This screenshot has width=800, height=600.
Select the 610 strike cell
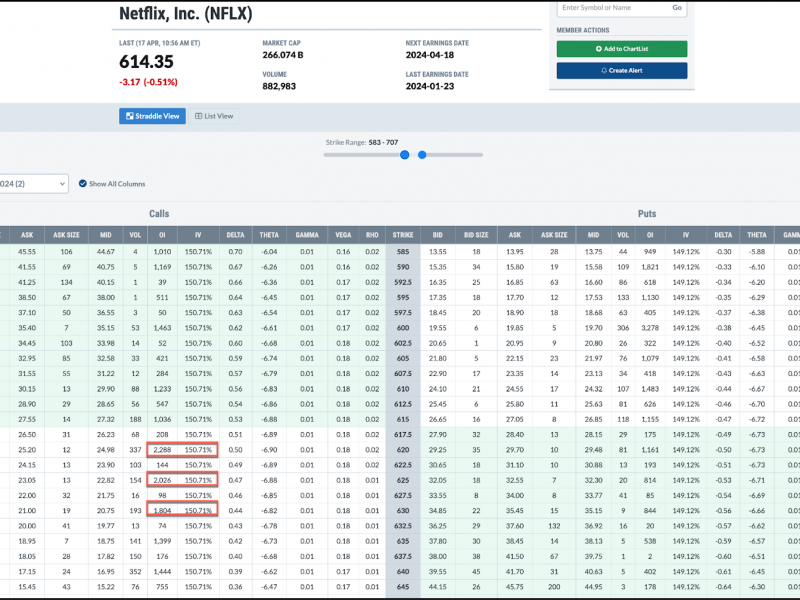point(403,389)
